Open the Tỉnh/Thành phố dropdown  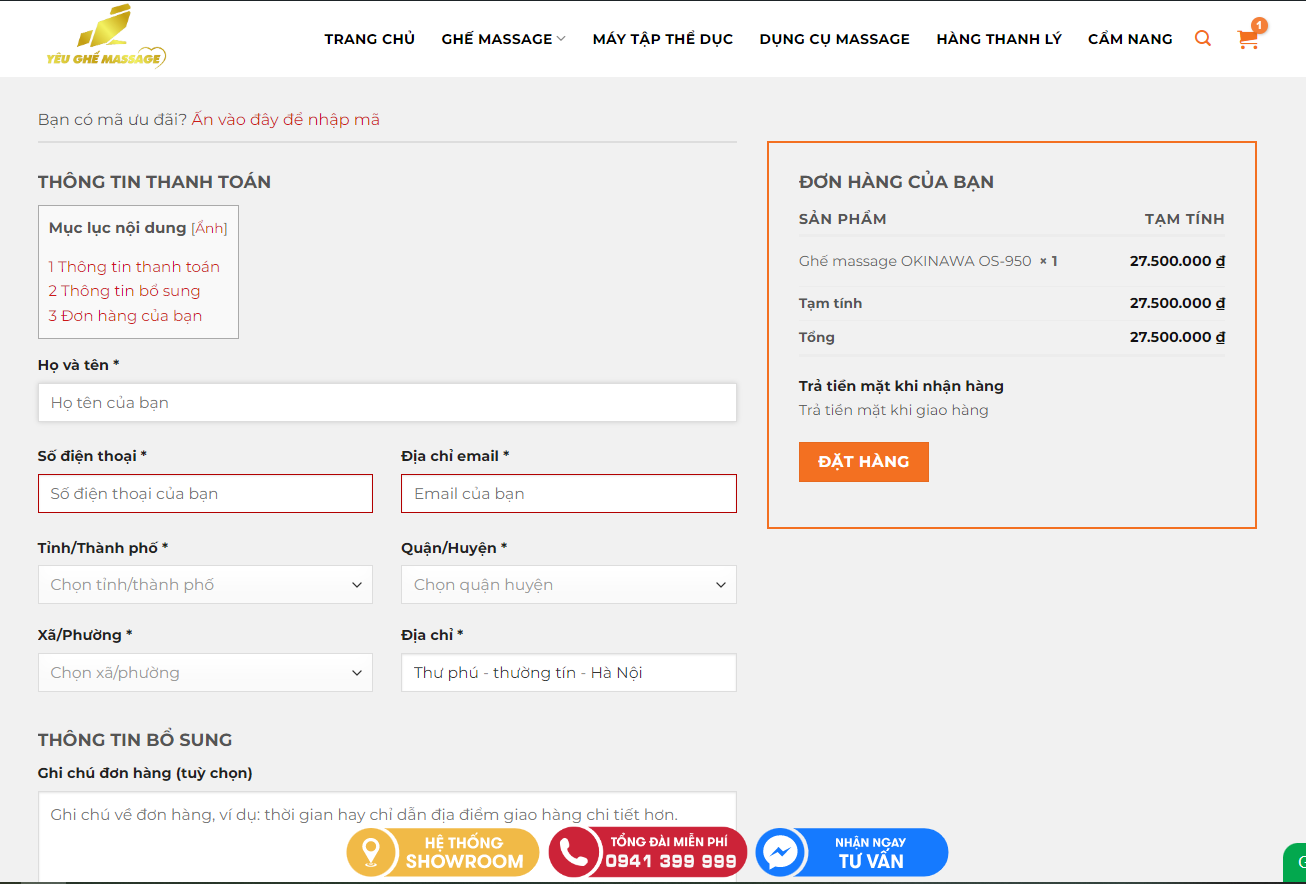click(x=205, y=584)
